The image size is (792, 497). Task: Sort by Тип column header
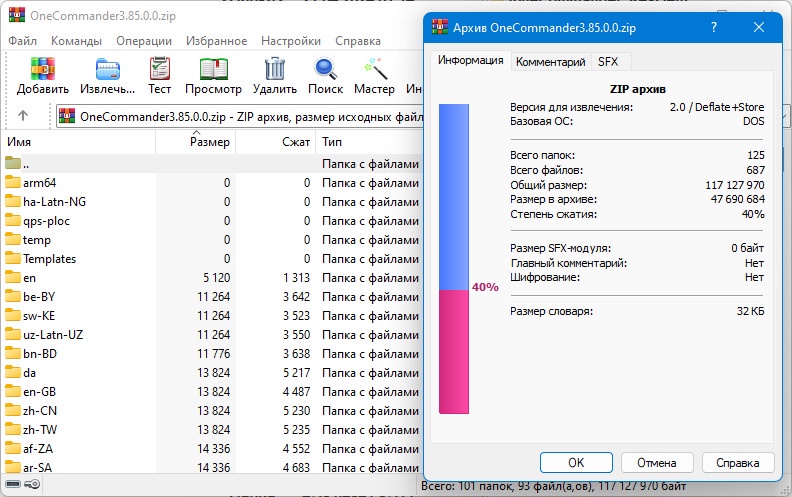tap(370, 142)
